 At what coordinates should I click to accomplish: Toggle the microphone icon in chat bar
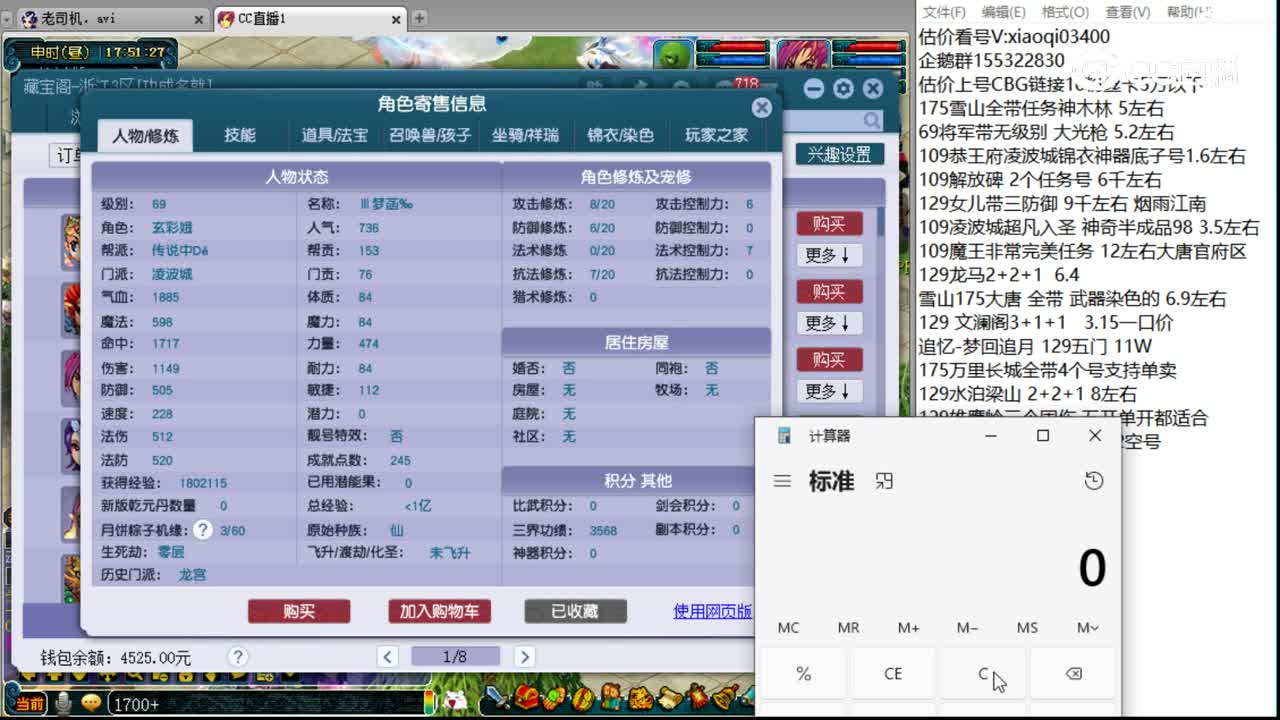(63, 704)
